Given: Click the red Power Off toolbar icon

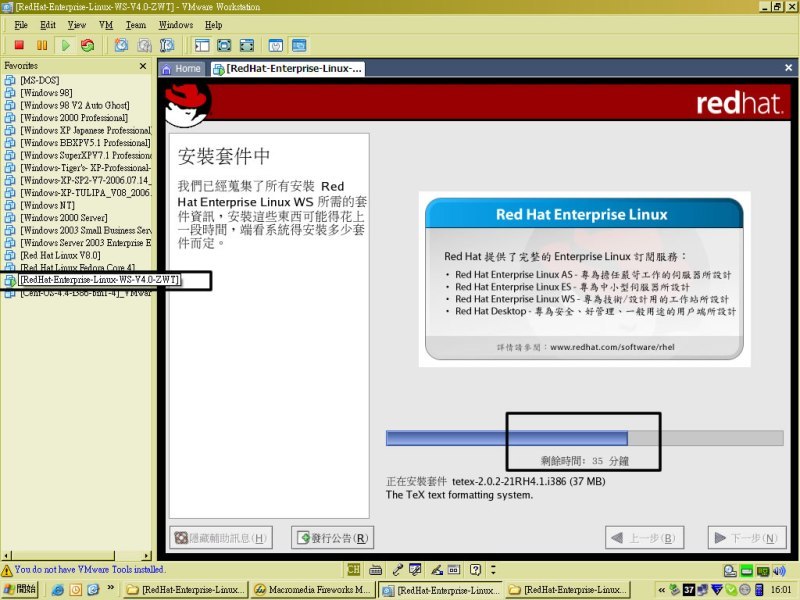Looking at the screenshot, I should [x=19, y=45].
